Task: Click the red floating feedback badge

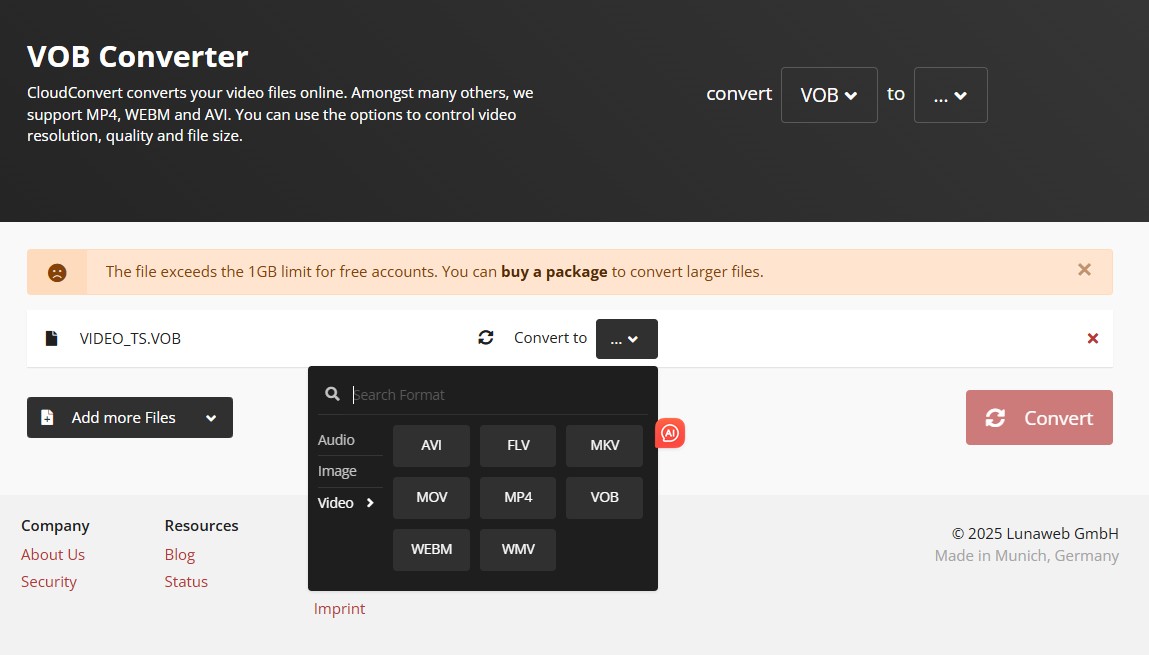Action: (x=670, y=433)
